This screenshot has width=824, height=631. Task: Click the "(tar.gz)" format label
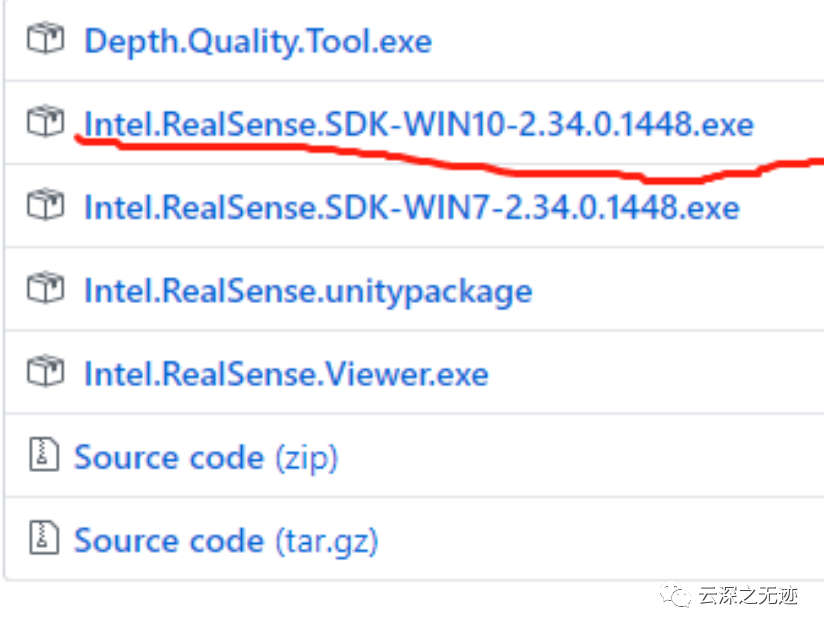tap(327, 541)
